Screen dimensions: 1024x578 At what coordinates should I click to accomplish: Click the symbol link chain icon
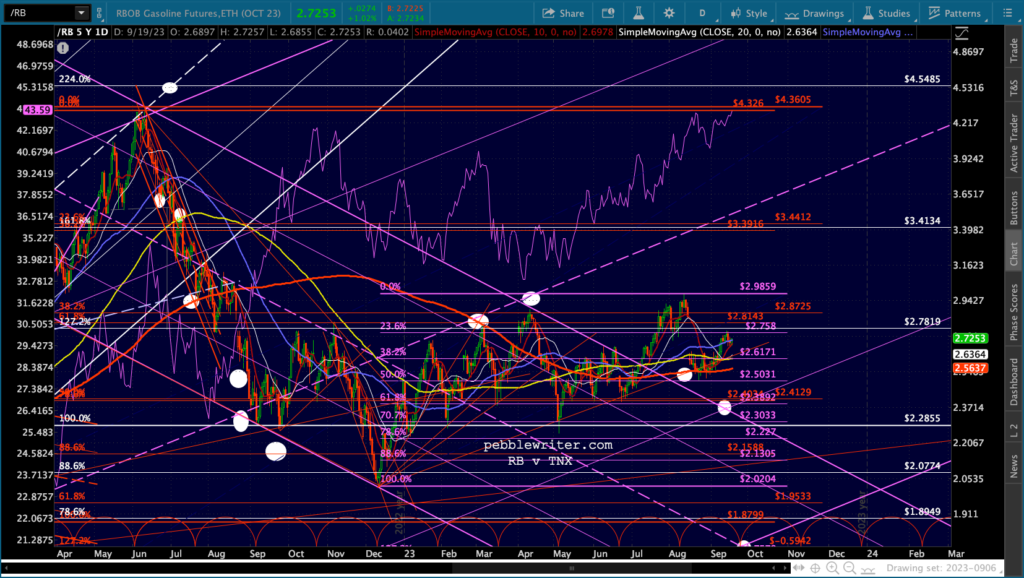[99, 13]
